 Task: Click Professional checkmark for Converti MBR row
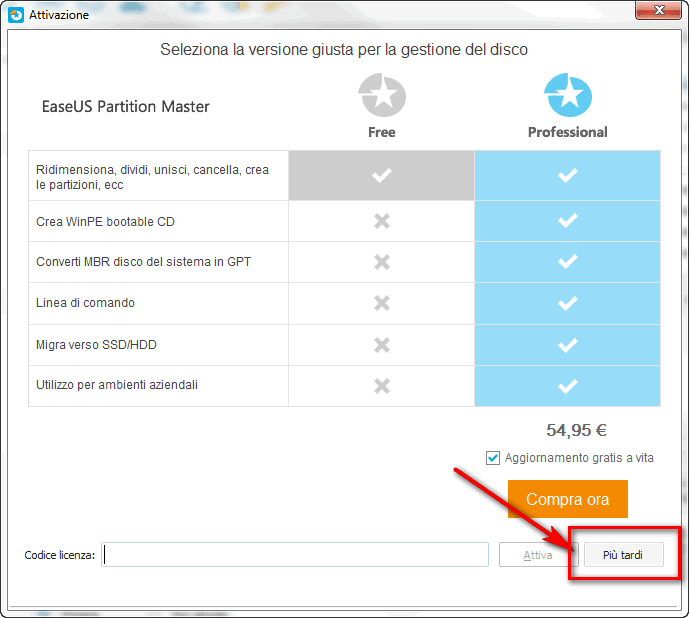coord(568,261)
